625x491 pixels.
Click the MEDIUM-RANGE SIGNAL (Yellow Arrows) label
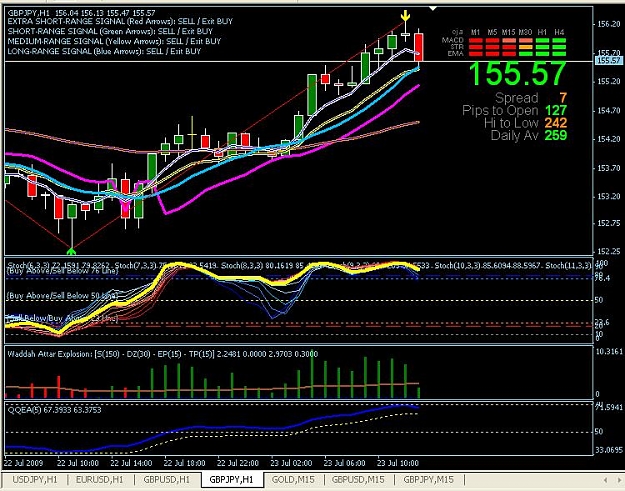click(114, 41)
